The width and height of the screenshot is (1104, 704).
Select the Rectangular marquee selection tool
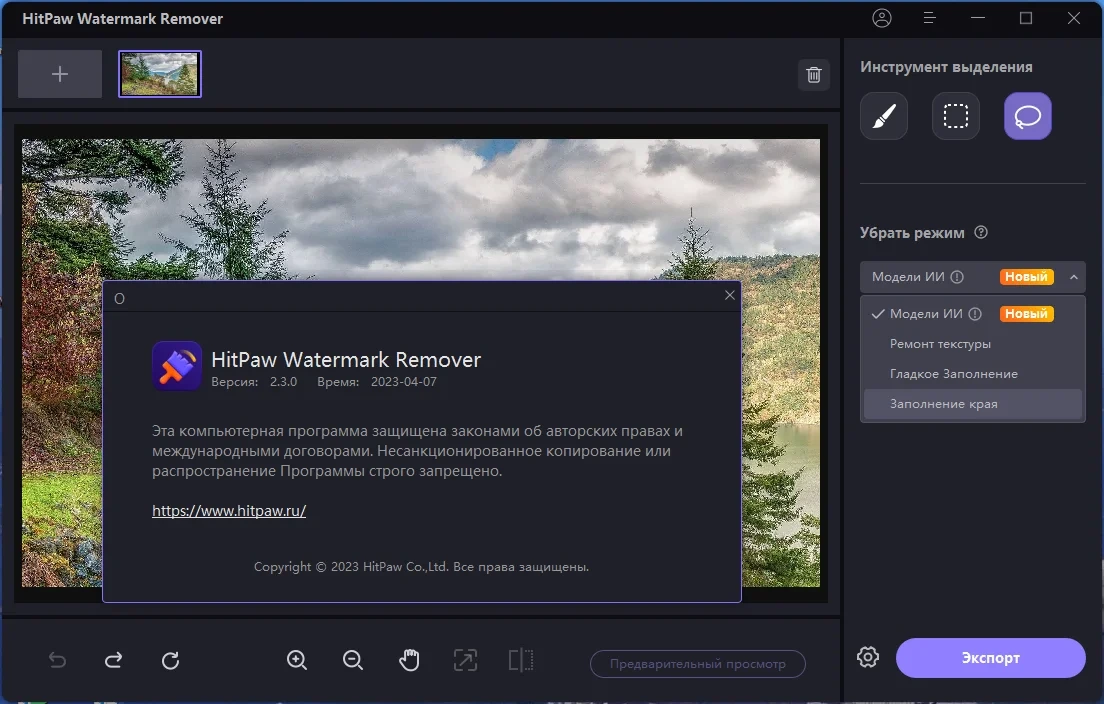(x=955, y=116)
